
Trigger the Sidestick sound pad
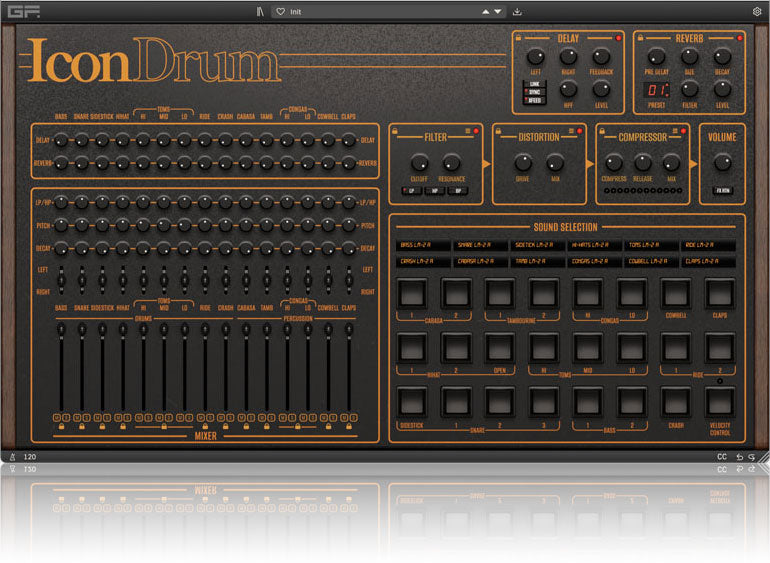(x=412, y=402)
